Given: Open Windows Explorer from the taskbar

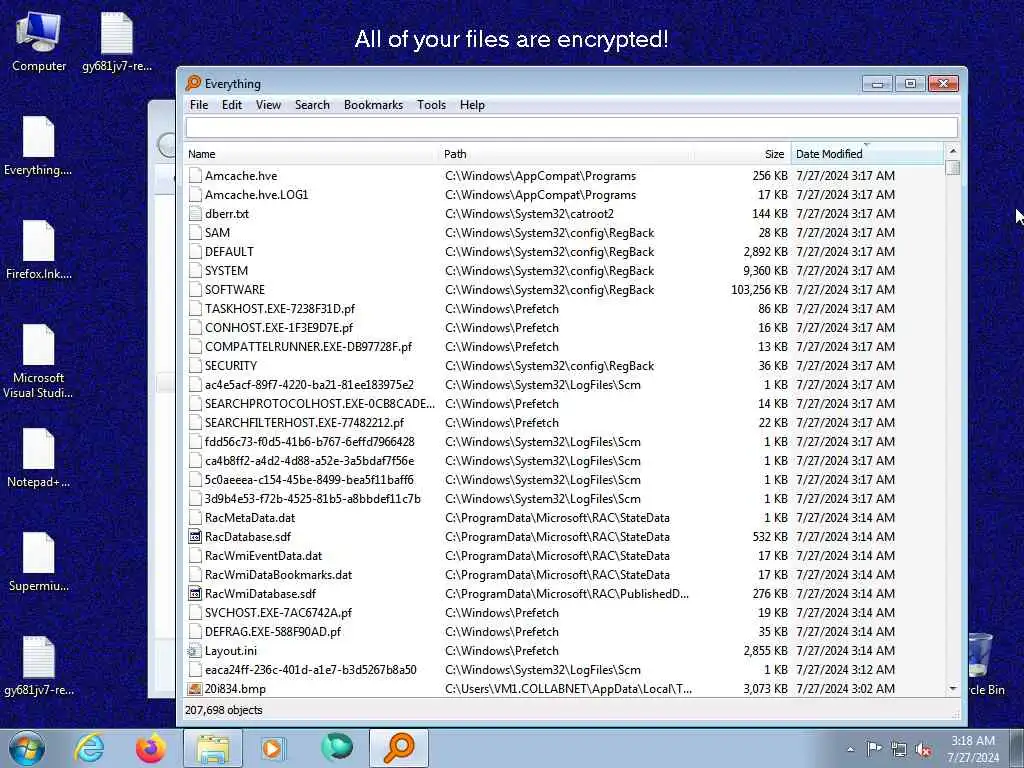Looking at the screenshot, I should 213,748.
